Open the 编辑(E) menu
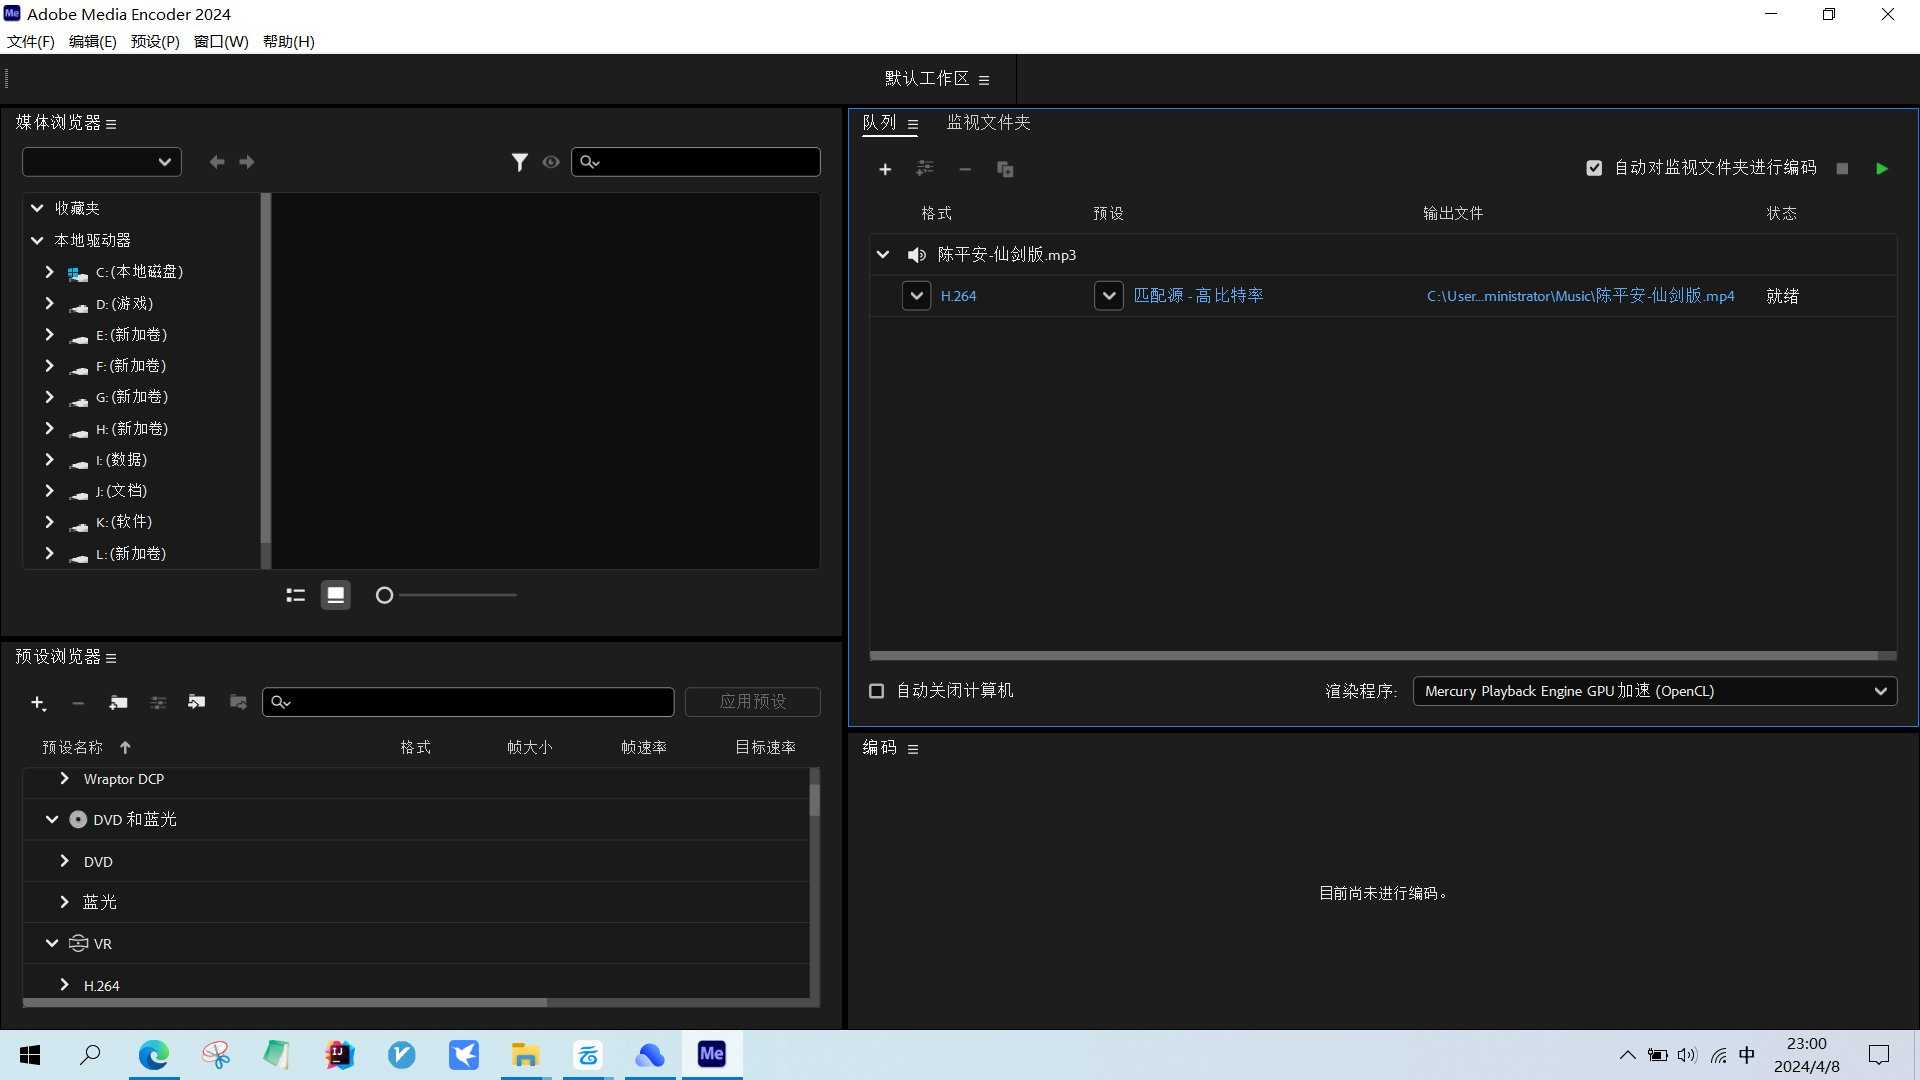 click(92, 41)
